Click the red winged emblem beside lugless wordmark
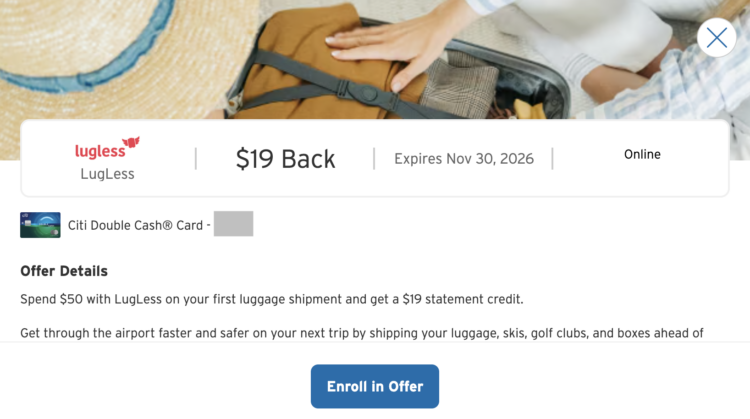 click(131, 143)
